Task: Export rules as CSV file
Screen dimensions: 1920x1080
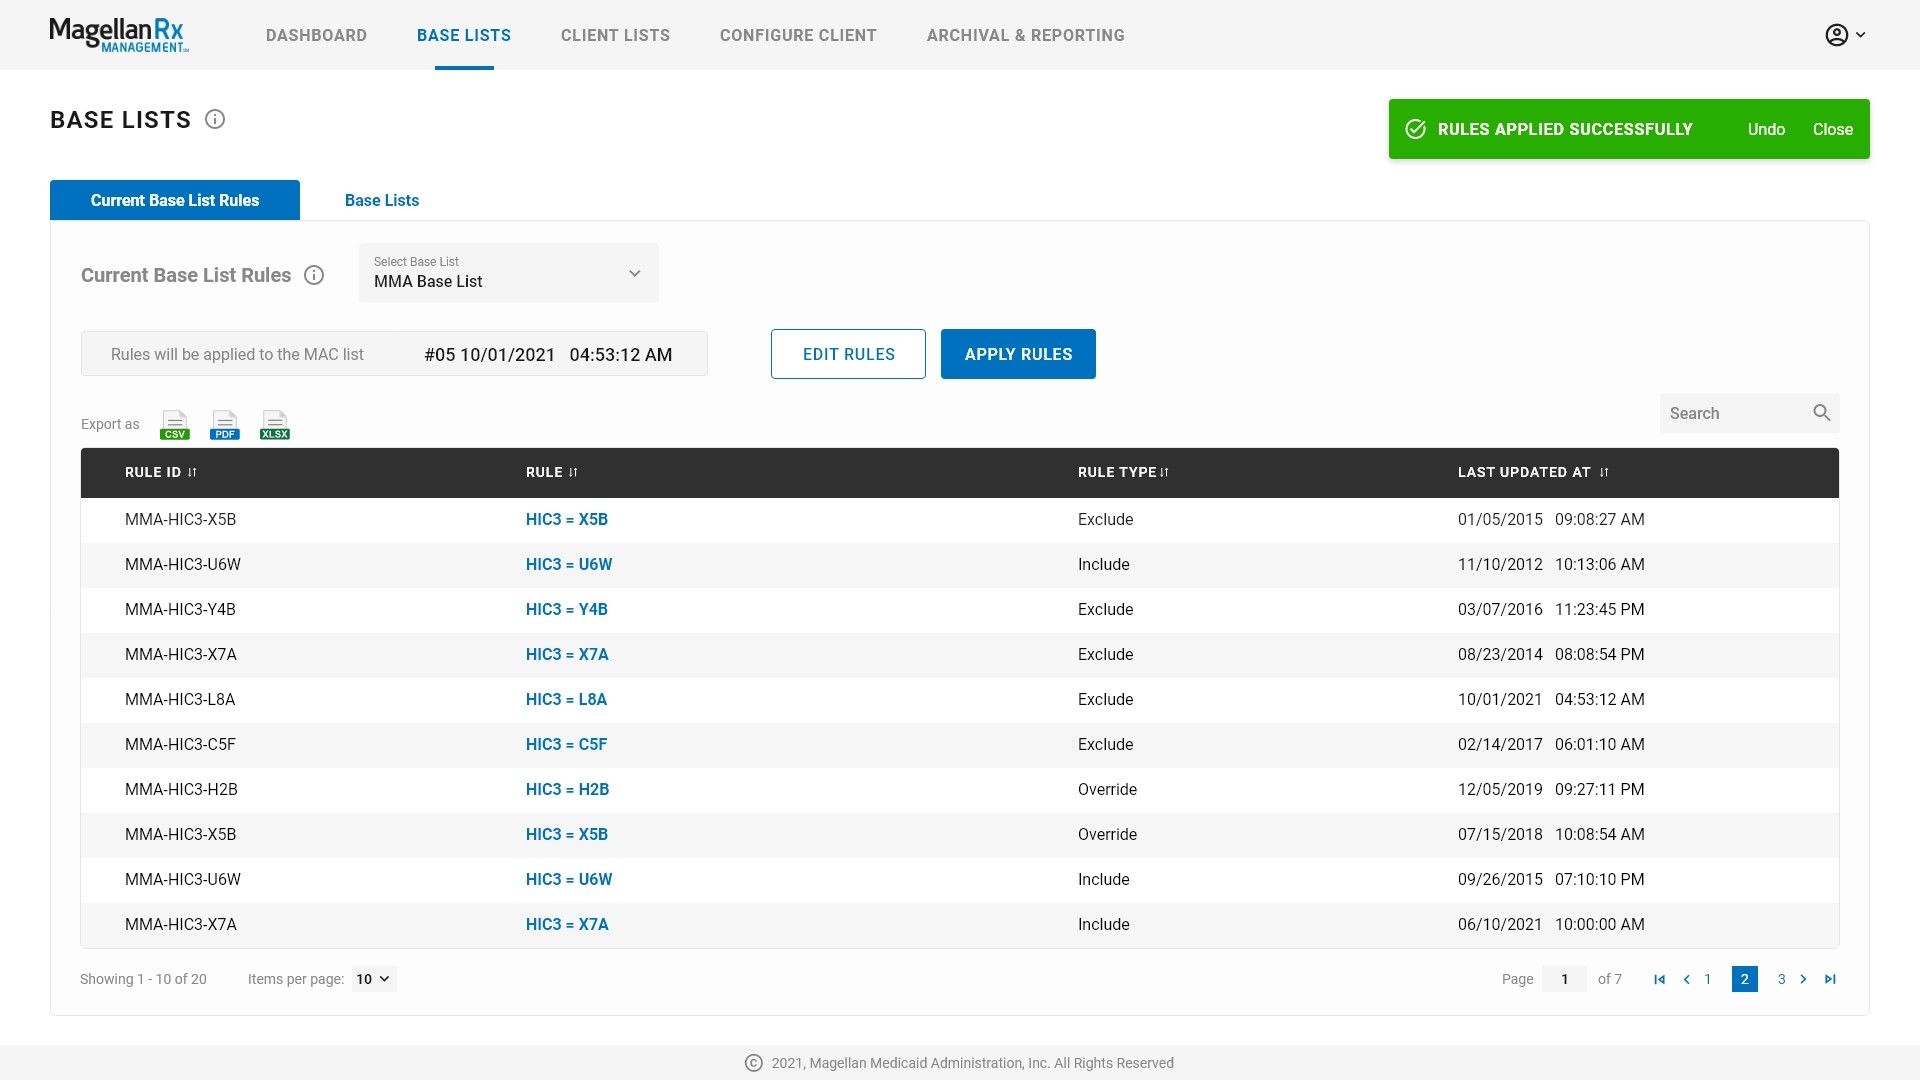Action: coord(175,425)
